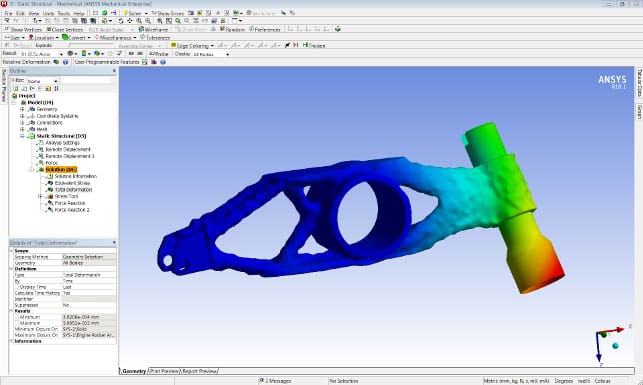The image size is (643, 385).
Task: Check the Display Time parameter box
Action: point(17,287)
